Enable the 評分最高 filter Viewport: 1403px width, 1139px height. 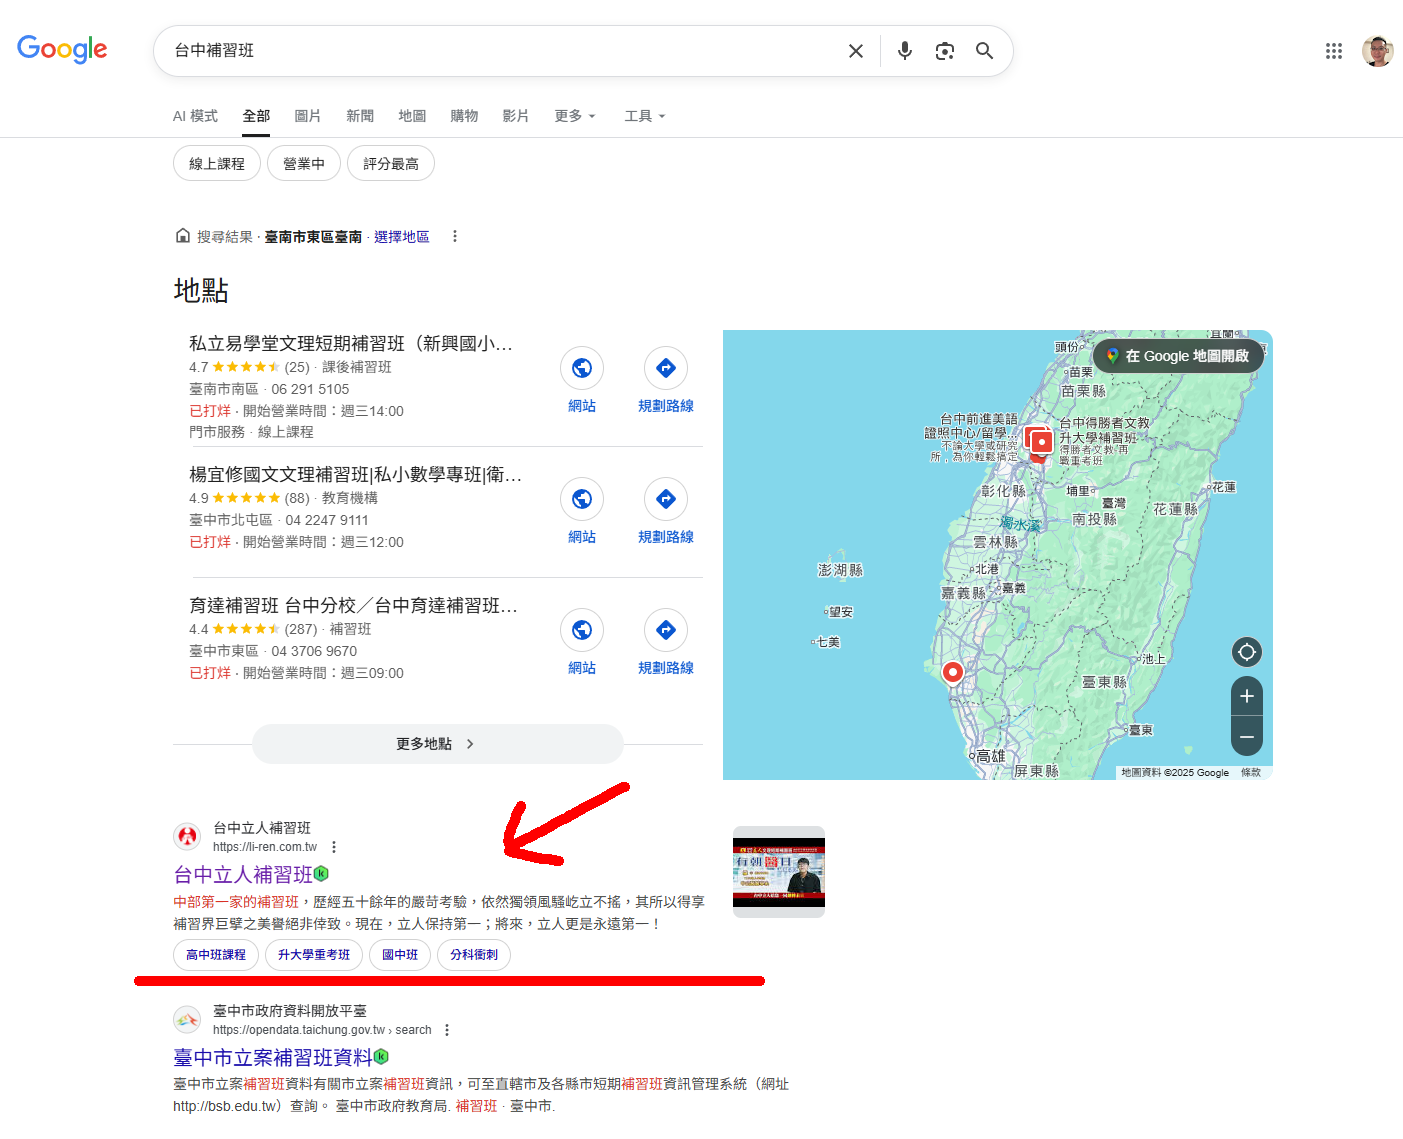390,163
